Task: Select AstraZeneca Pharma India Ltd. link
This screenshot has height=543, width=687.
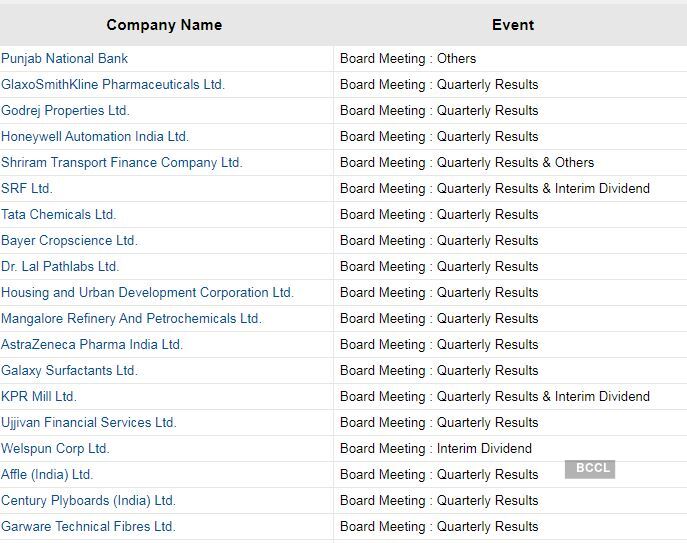Action: pyautogui.click(x=92, y=345)
